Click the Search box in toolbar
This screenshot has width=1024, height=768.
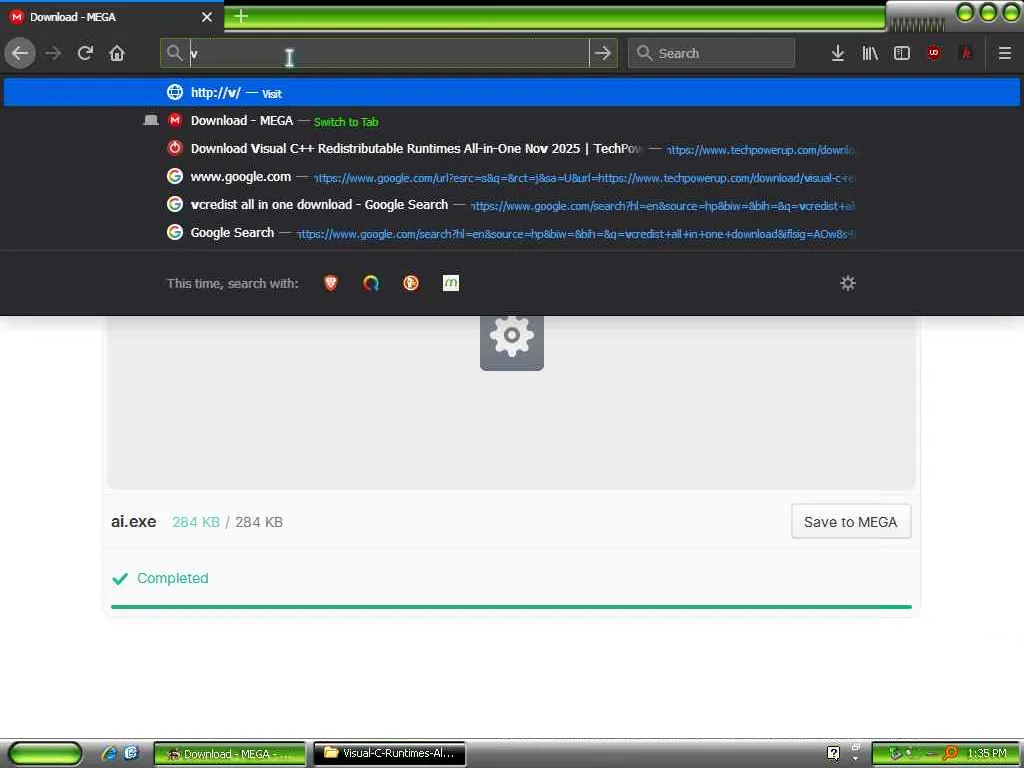[711, 53]
